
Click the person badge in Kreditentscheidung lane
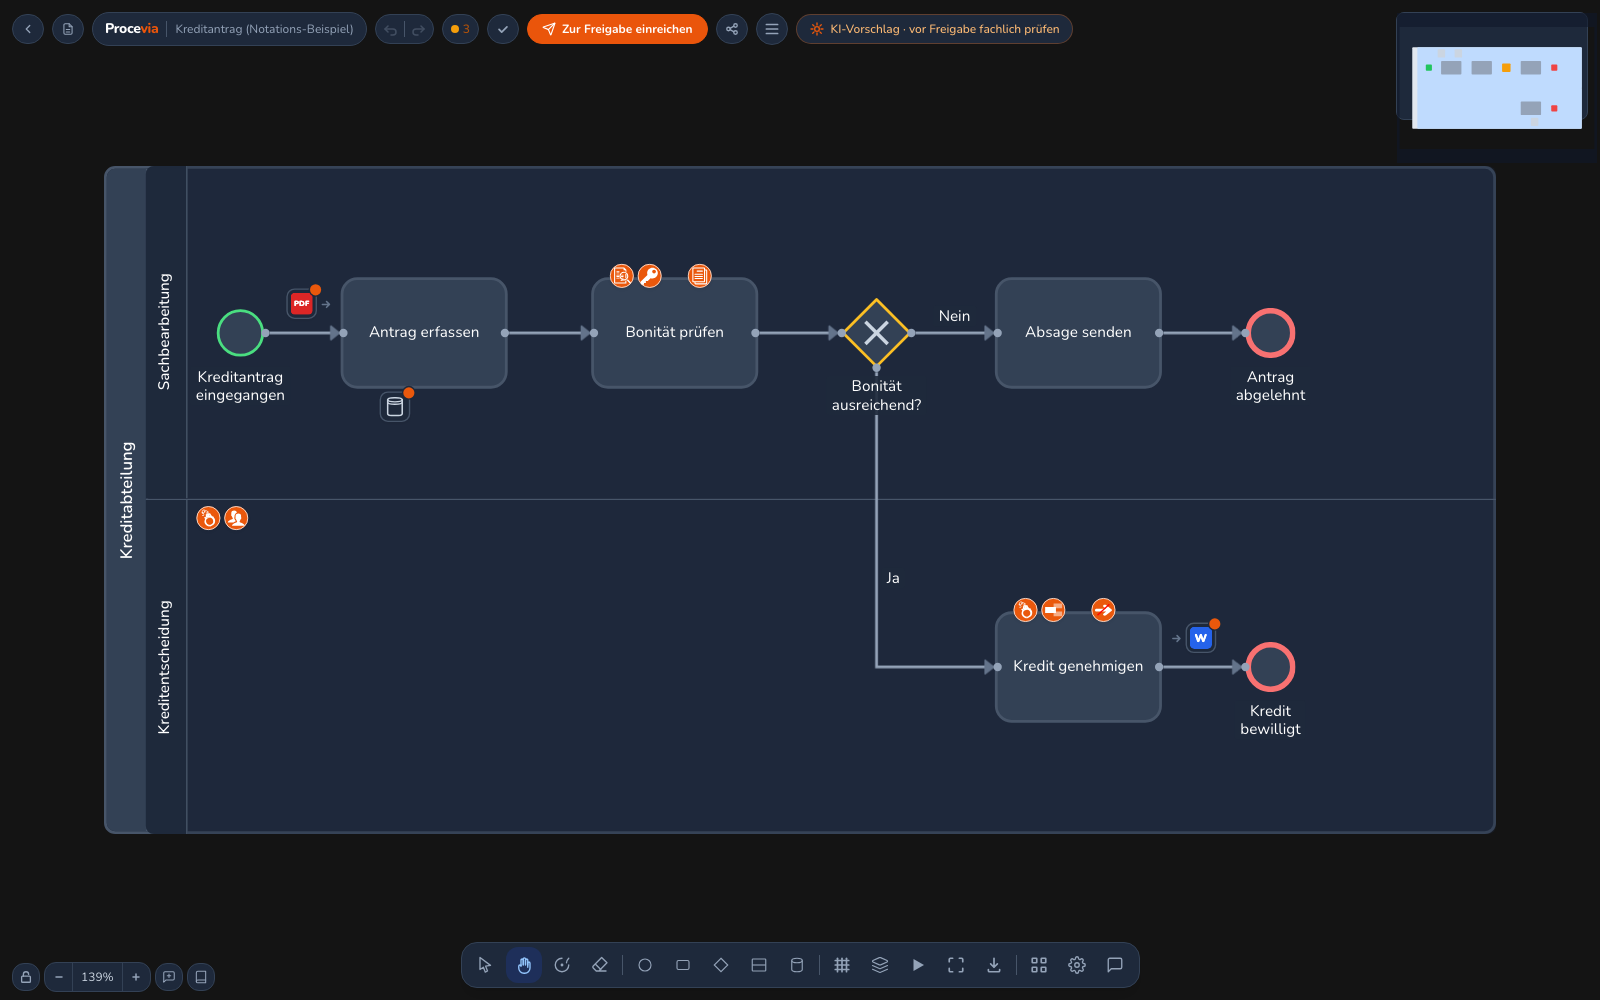click(x=236, y=518)
